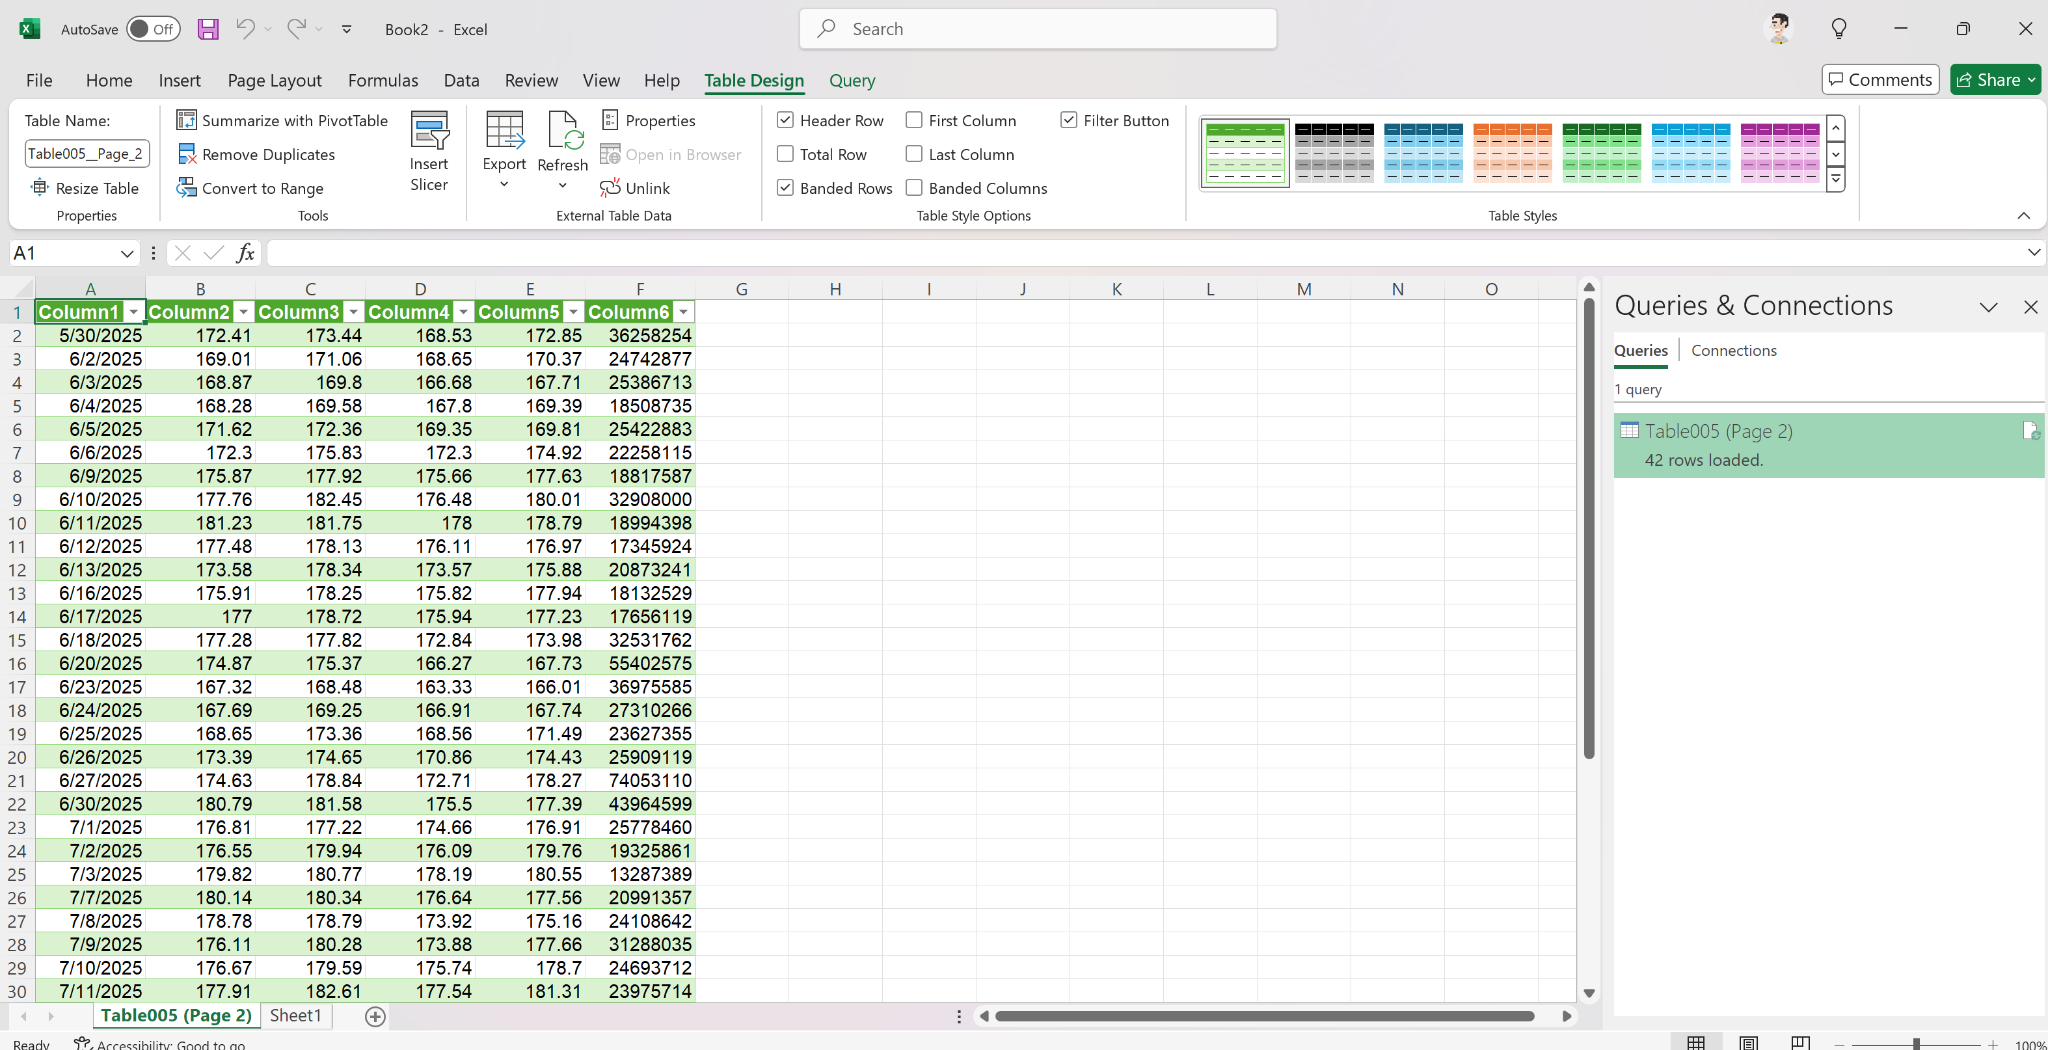2048x1050 pixels.
Task: Switch to Page Layout view in status bar
Action: point(1748,1043)
